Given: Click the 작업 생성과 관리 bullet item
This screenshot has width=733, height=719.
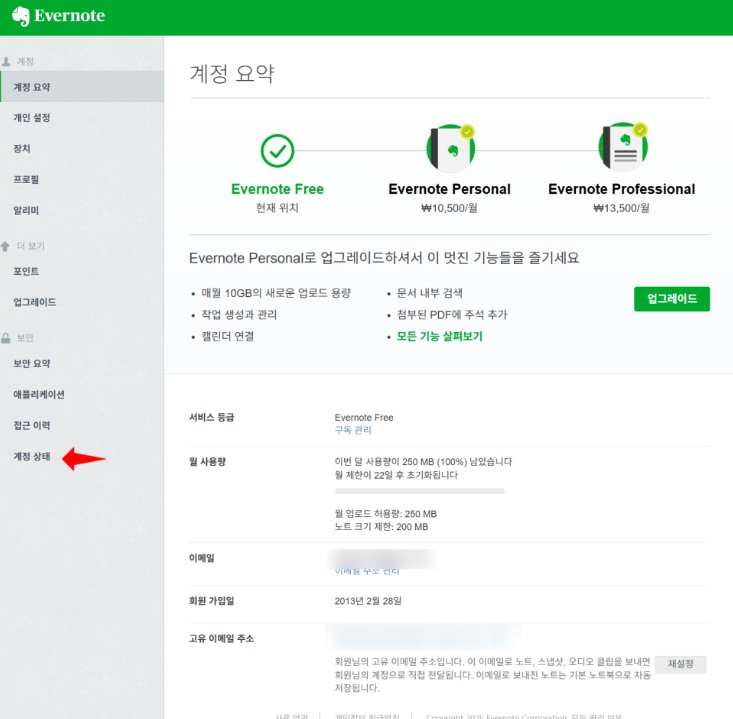Looking at the screenshot, I should click(x=239, y=315).
